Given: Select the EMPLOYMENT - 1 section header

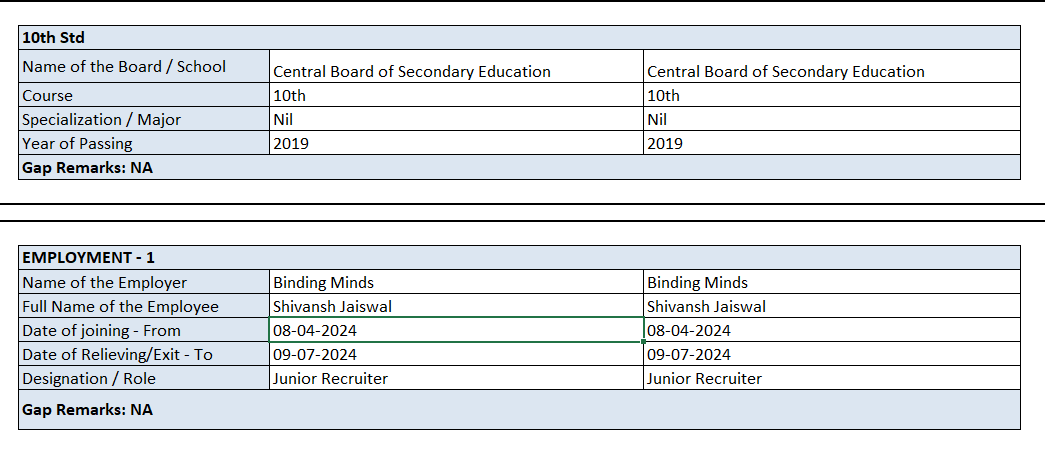Looking at the screenshot, I should [x=88, y=258].
